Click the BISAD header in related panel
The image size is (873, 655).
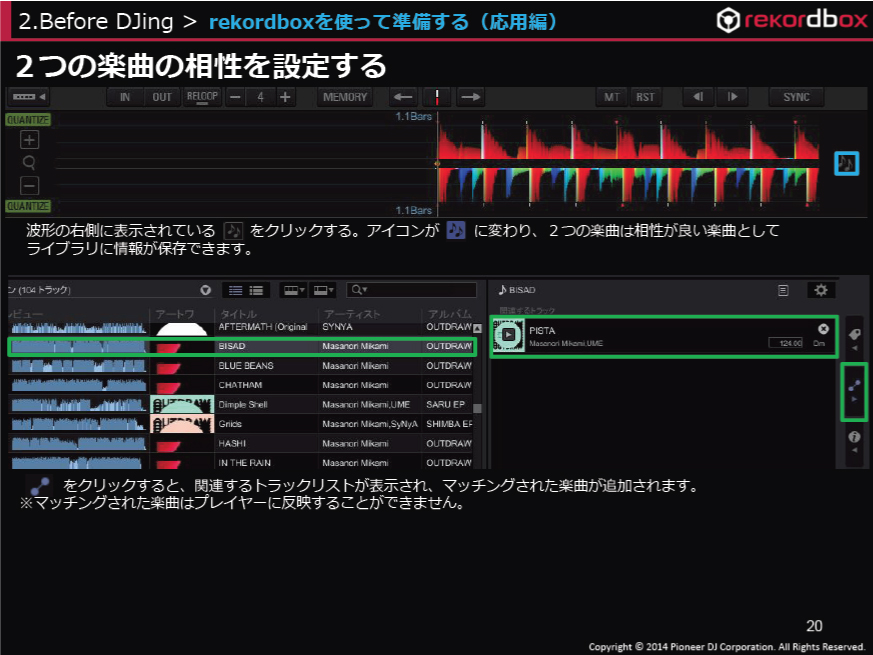tap(517, 290)
